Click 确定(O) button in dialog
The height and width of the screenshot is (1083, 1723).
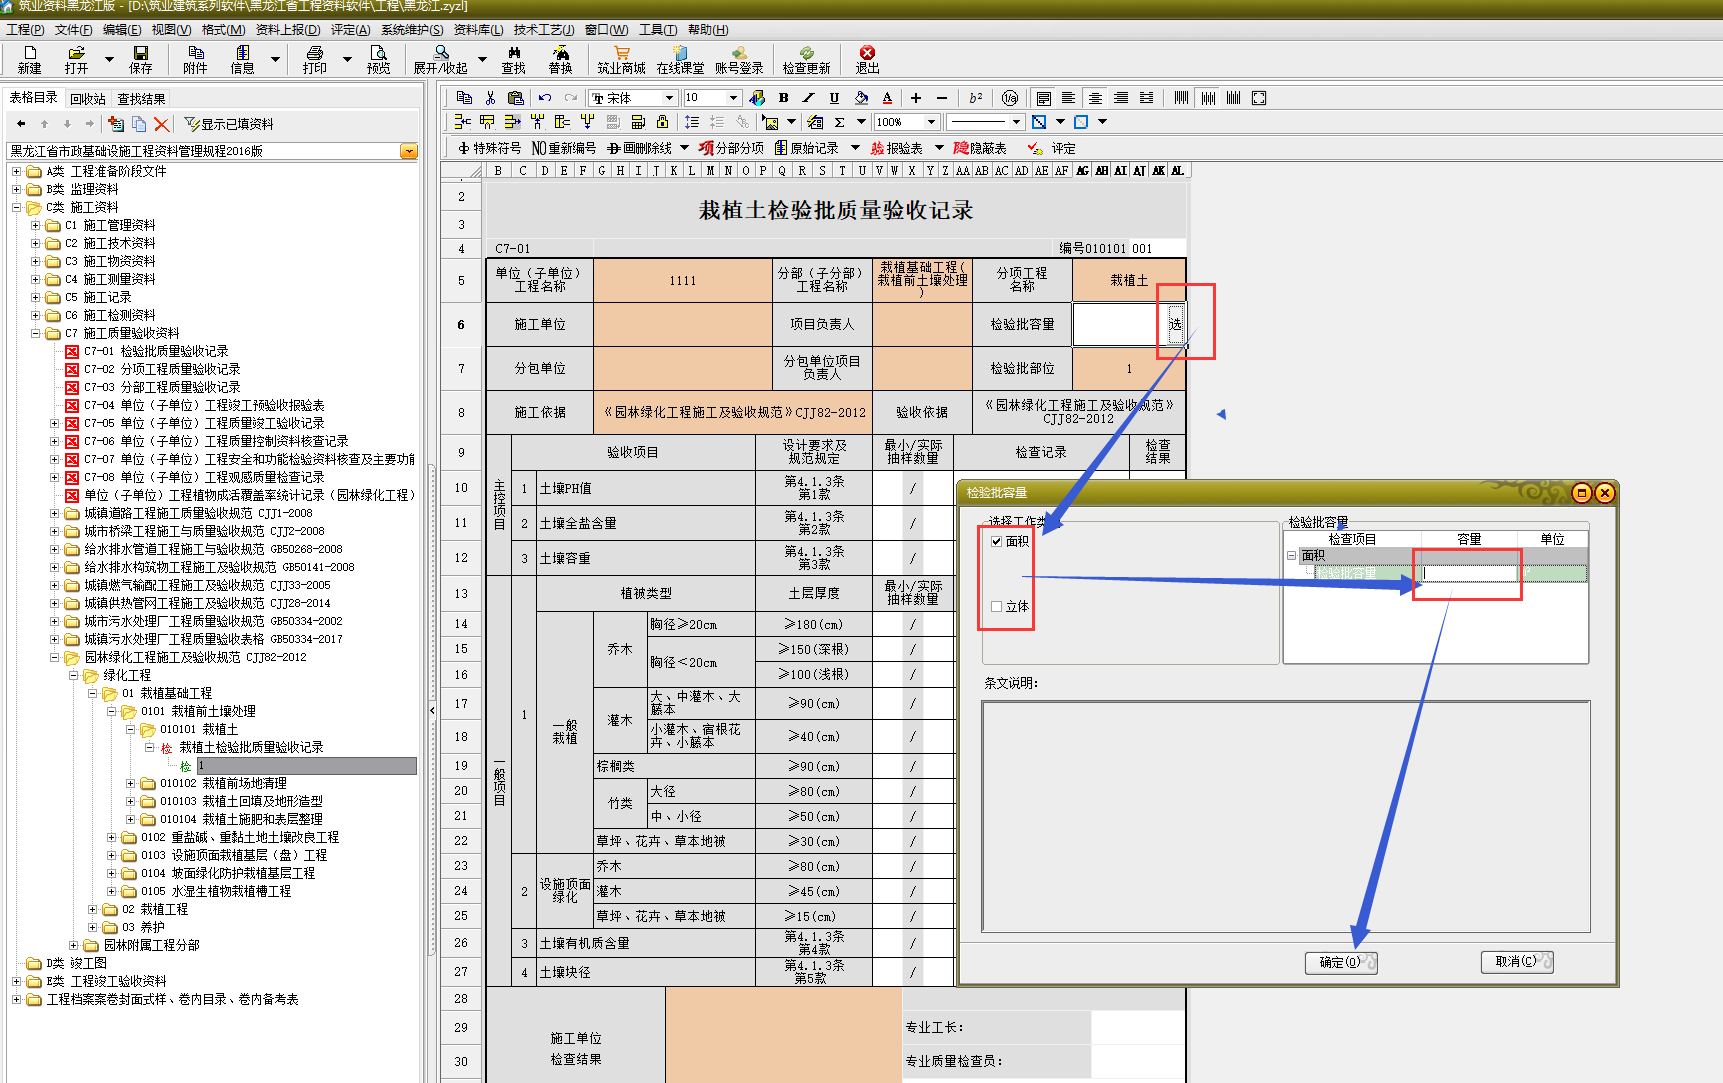click(x=1341, y=962)
